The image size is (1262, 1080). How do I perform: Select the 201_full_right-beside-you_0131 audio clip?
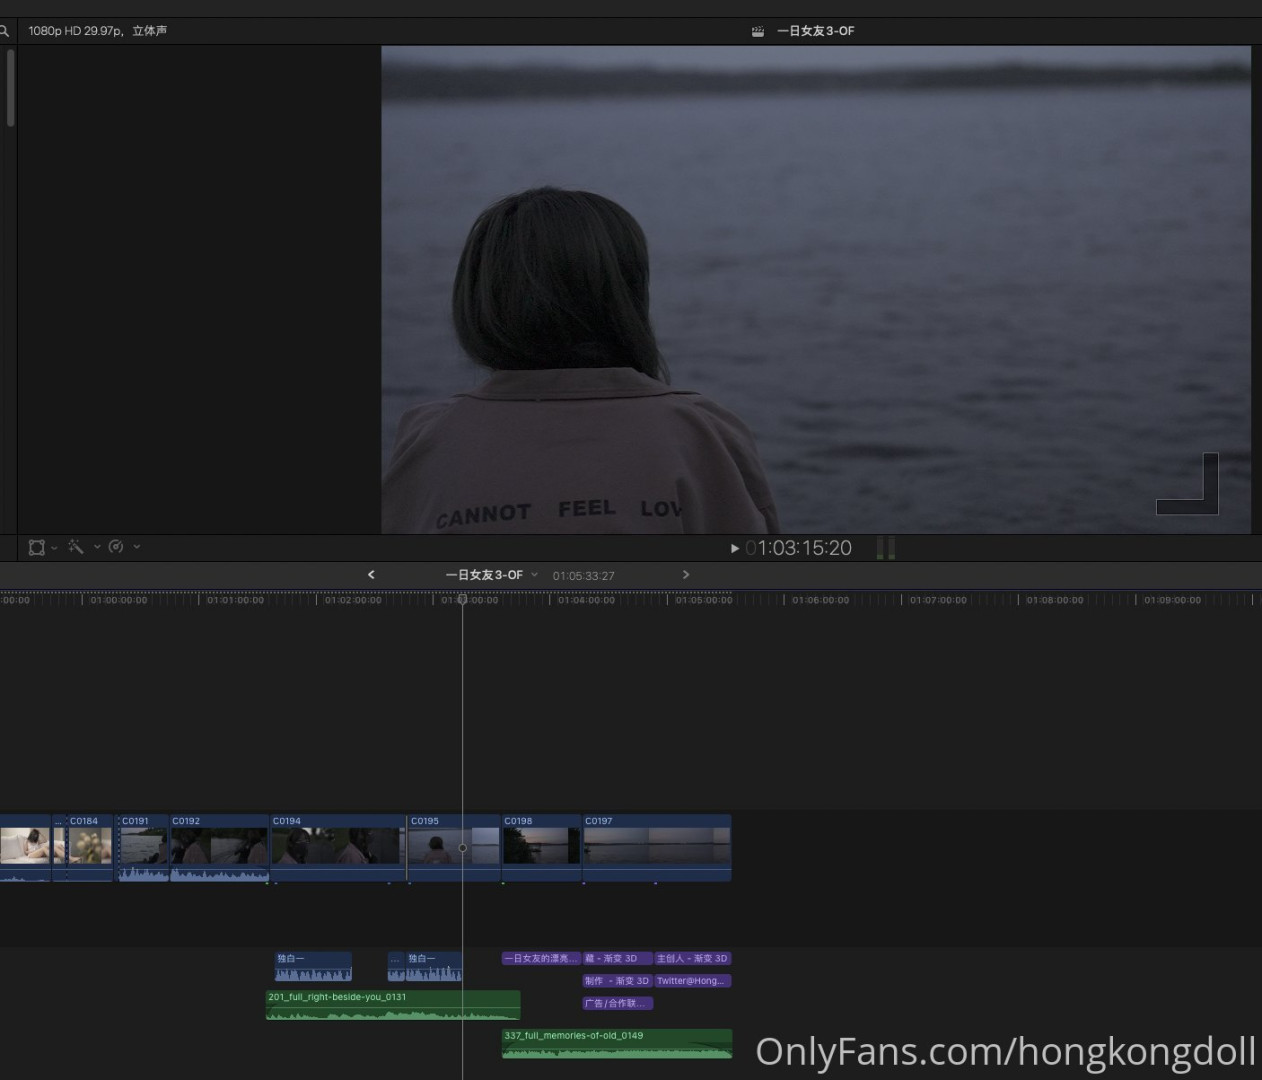pos(392,1005)
